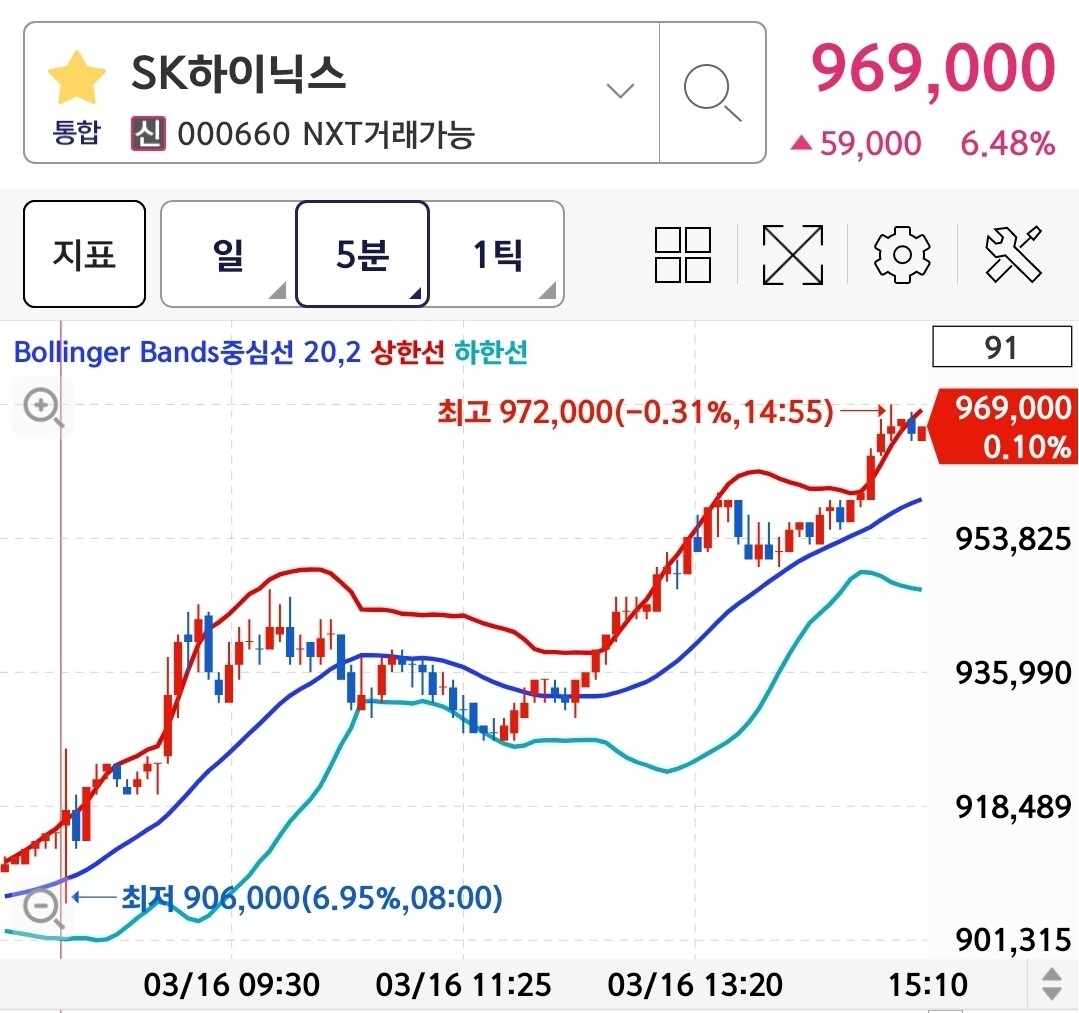Image resolution: width=1079 pixels, height=1013 pixels.
Task: Click the up/down stepper arrows by time axis
Action: tap(1052, 983)
